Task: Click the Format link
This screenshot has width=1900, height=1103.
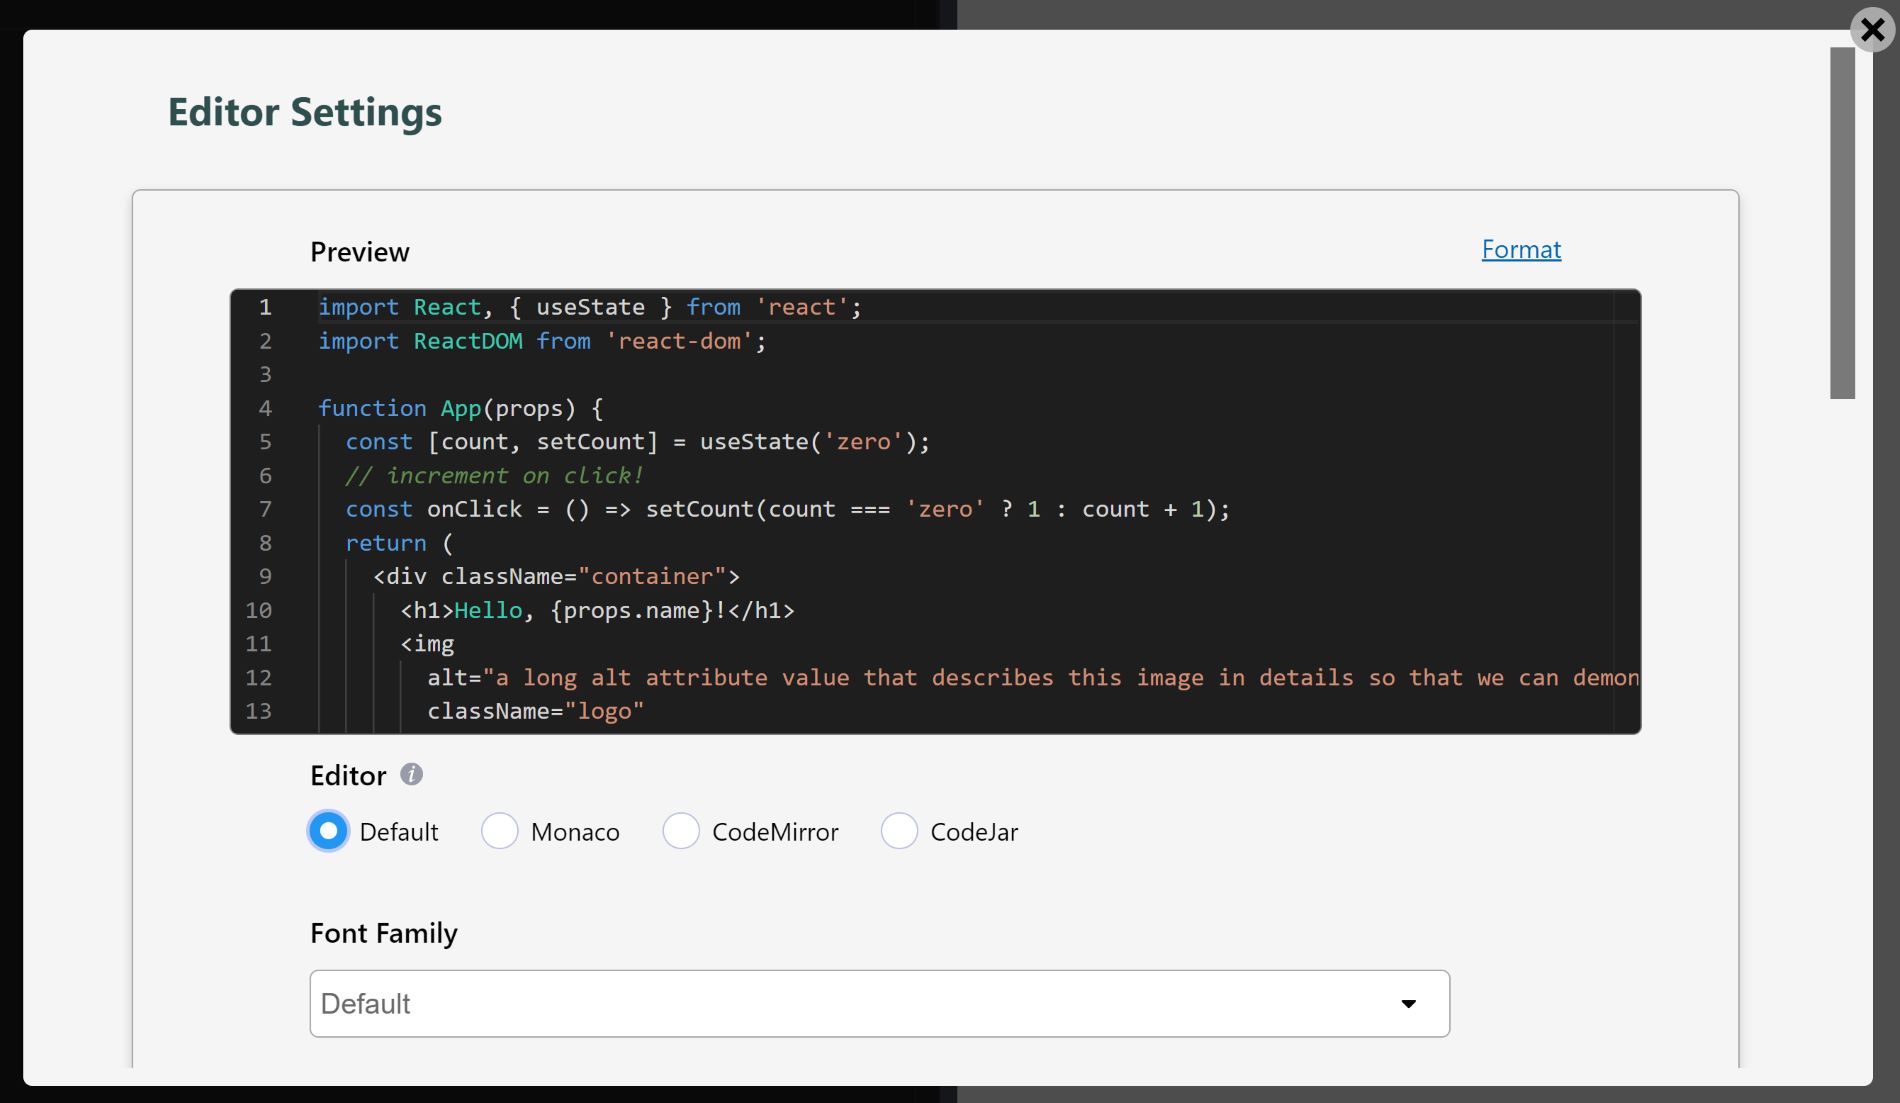Action: click(x=1521, y=249)
